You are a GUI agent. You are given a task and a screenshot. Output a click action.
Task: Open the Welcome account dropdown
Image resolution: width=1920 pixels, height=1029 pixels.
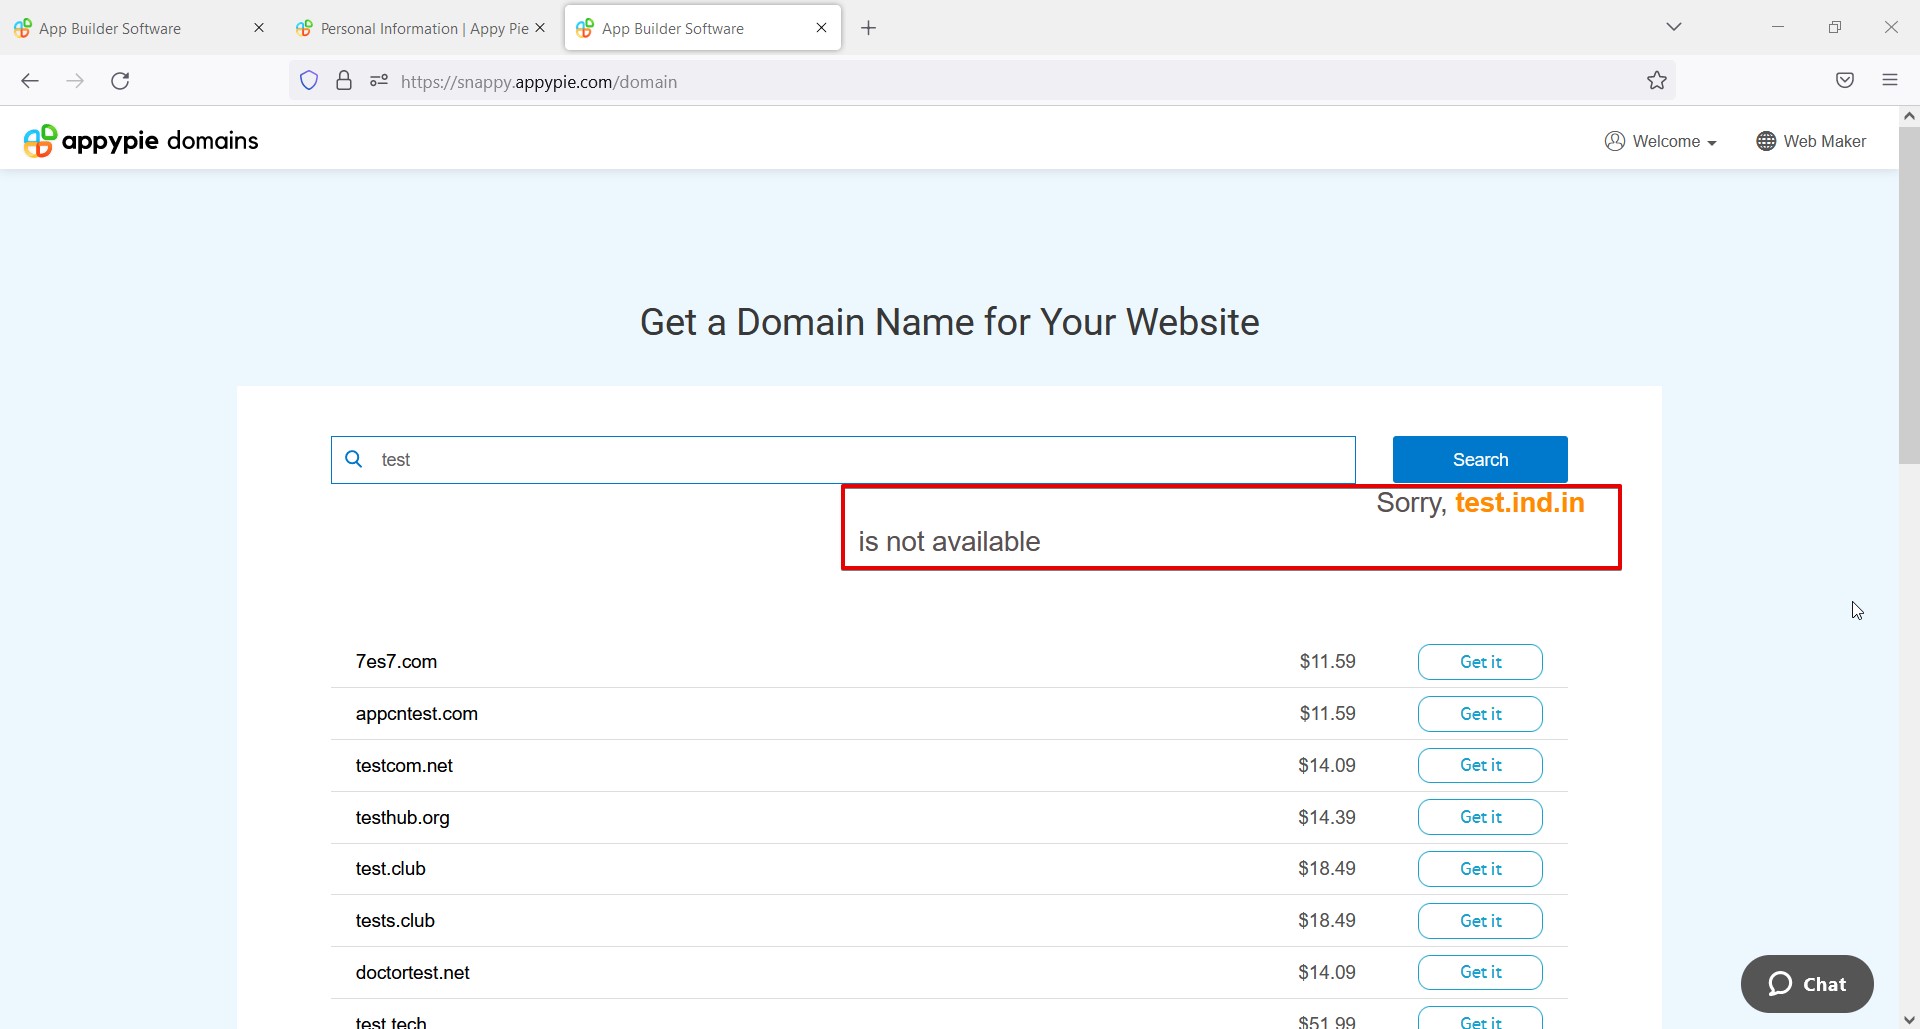click(x=1660, y=141)
